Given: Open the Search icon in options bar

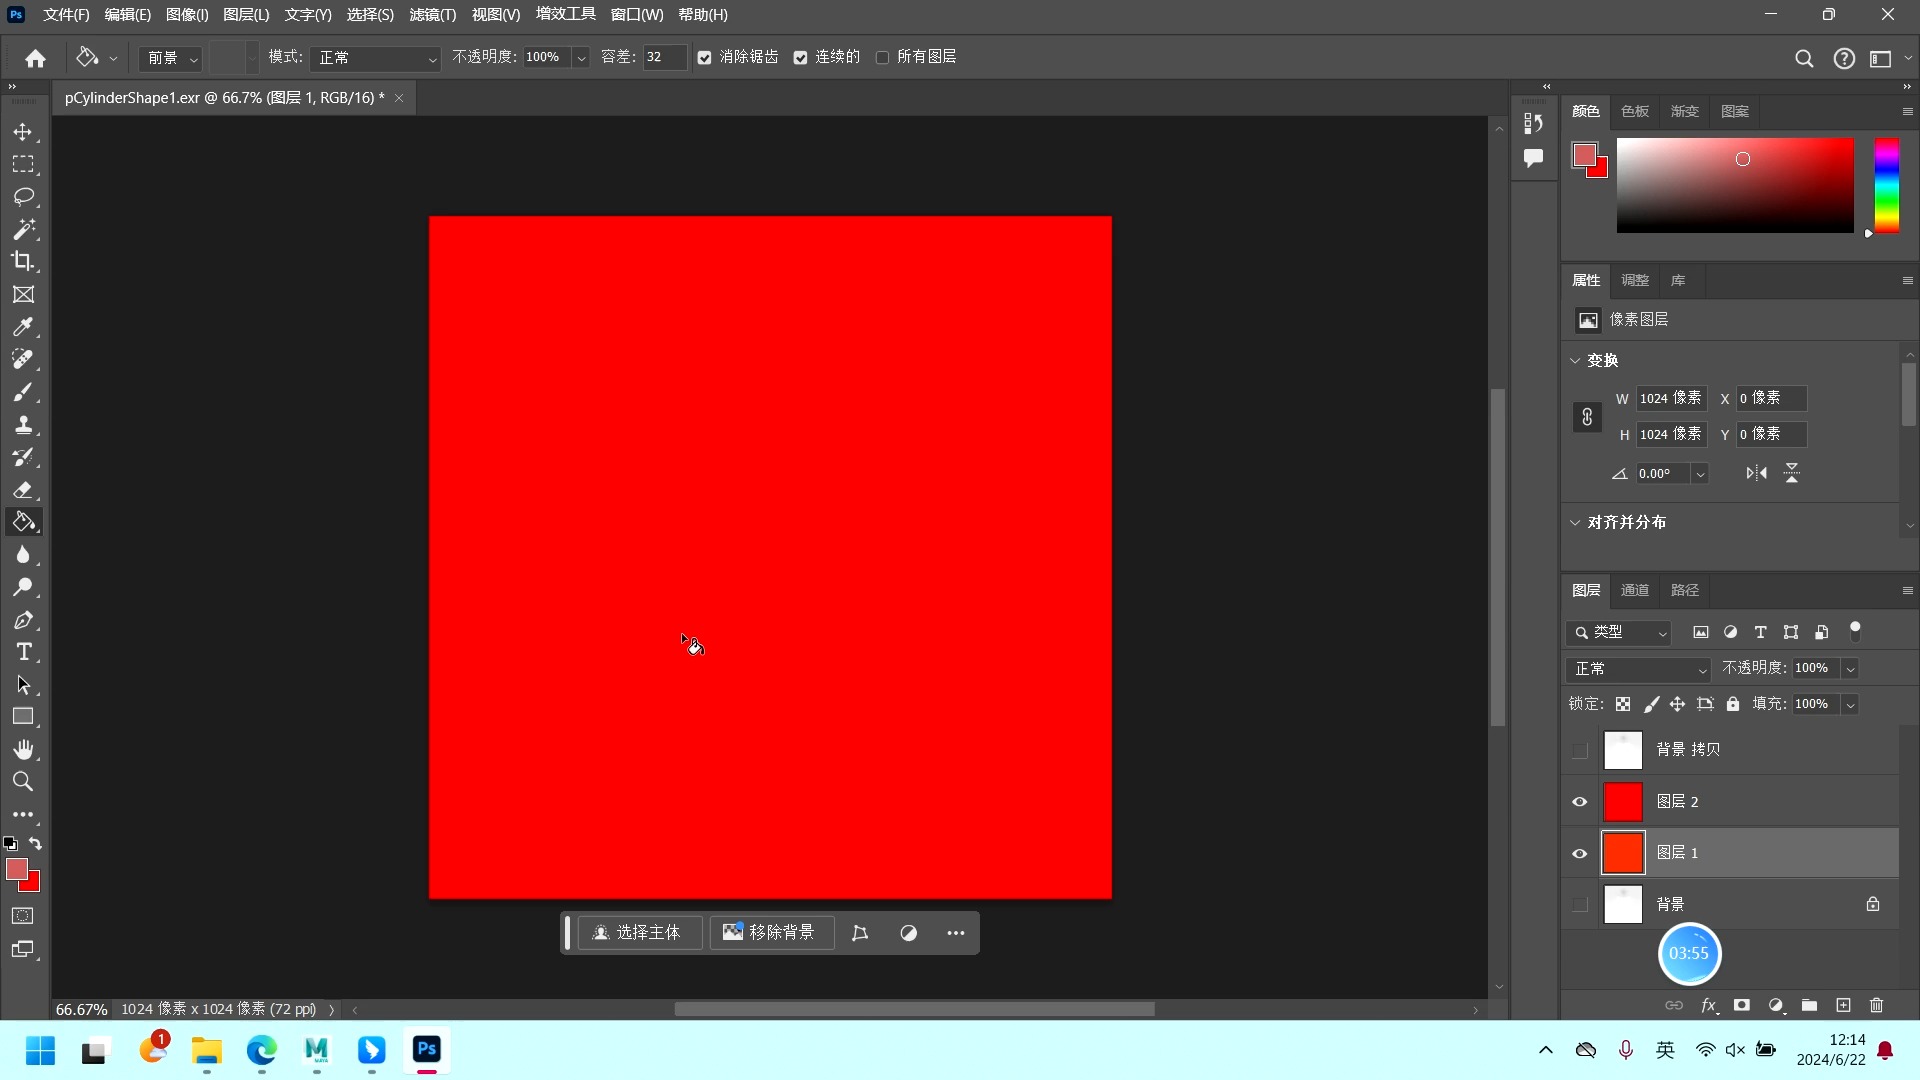Looking at the screenshot, I should [1804, 59].
